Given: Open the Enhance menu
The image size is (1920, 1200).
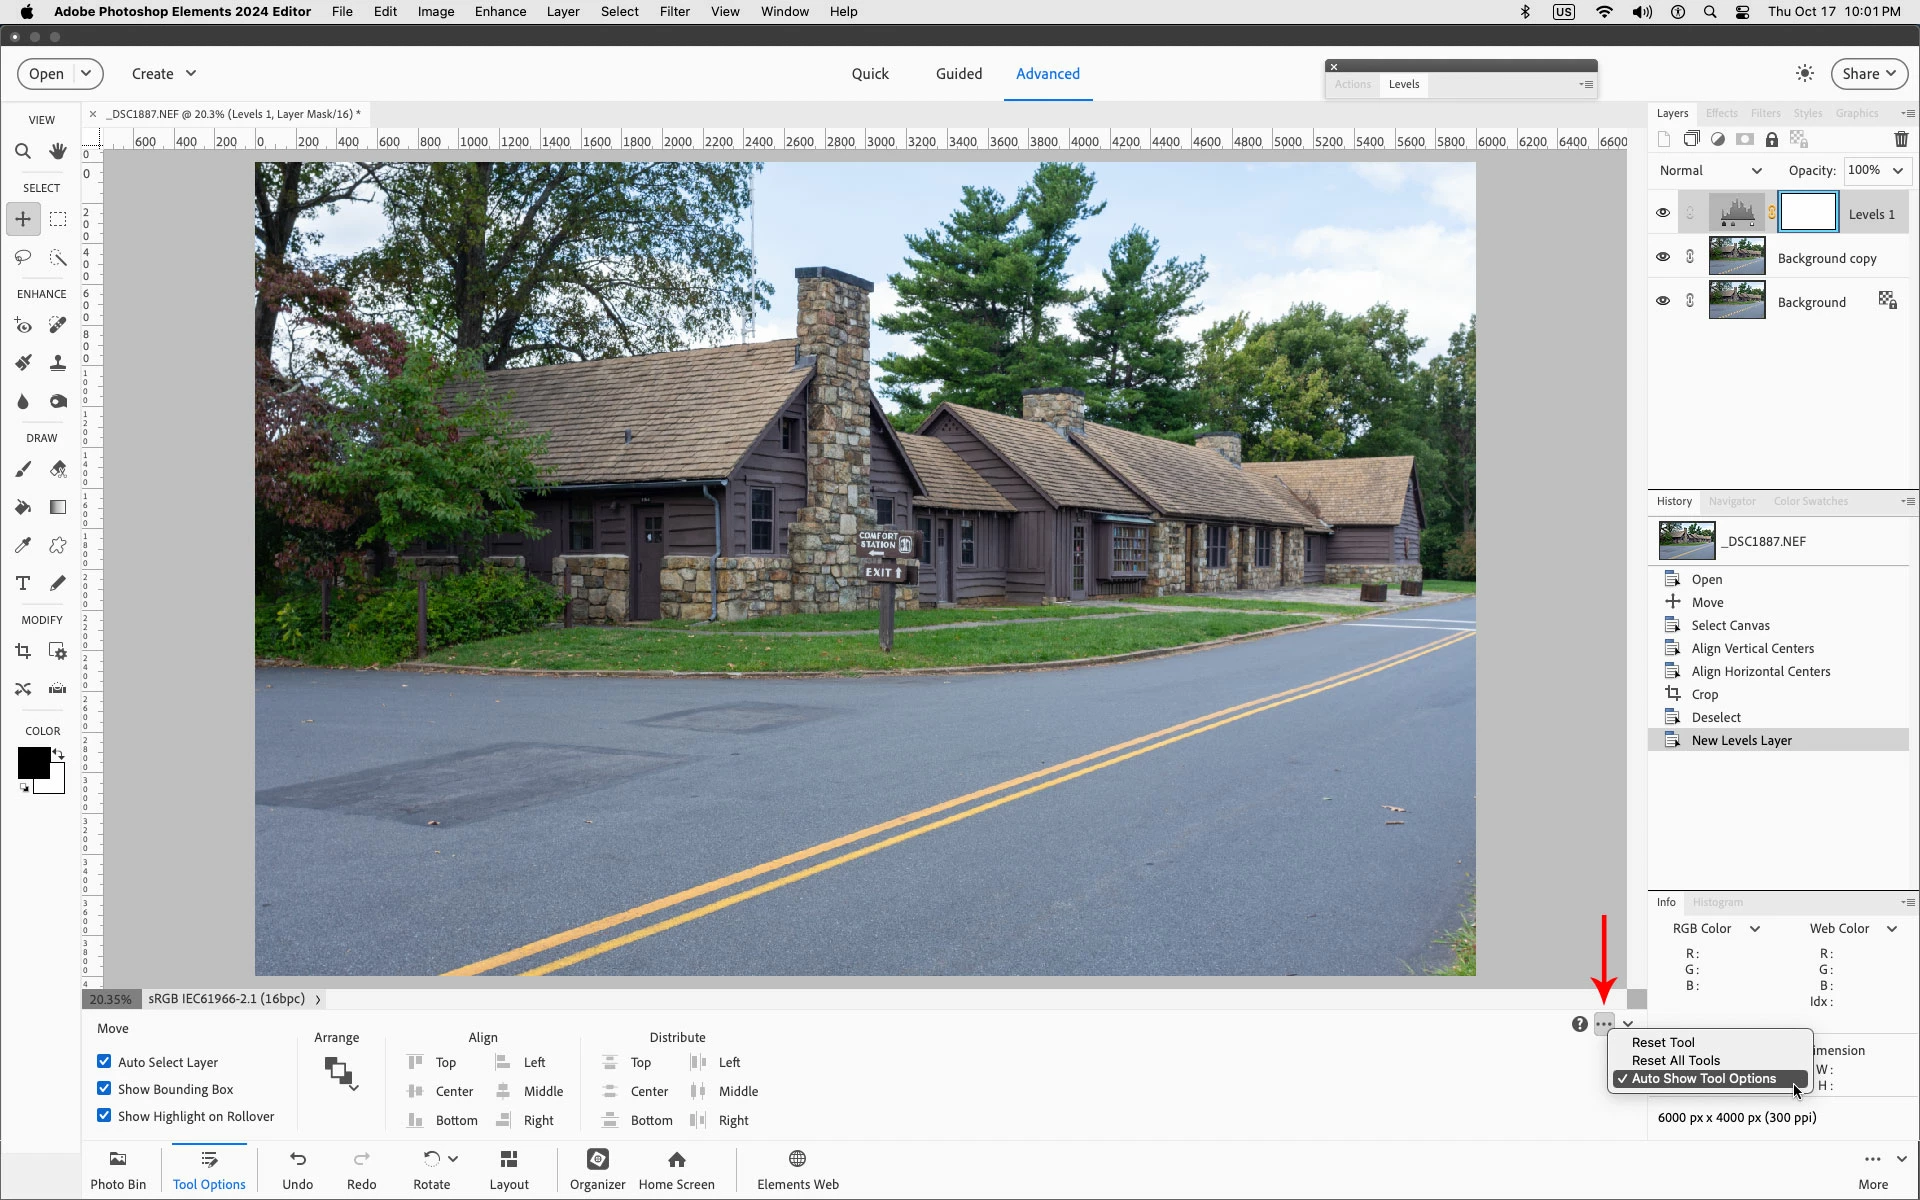Looking at the screenshot, I should 500,12.
